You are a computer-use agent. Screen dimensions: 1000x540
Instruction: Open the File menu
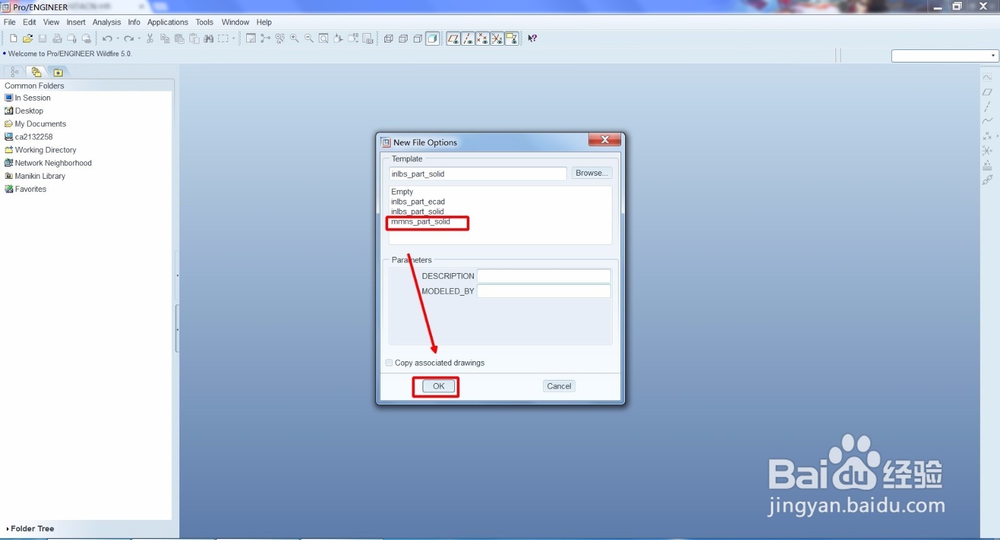(x=10, y=22)
